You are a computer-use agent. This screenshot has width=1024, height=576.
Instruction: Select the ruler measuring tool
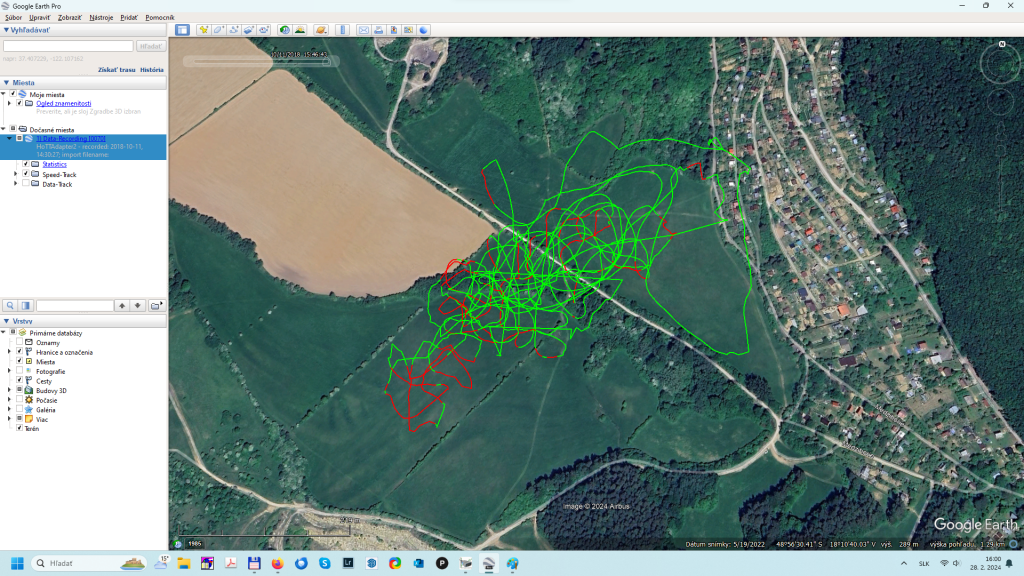342,30
